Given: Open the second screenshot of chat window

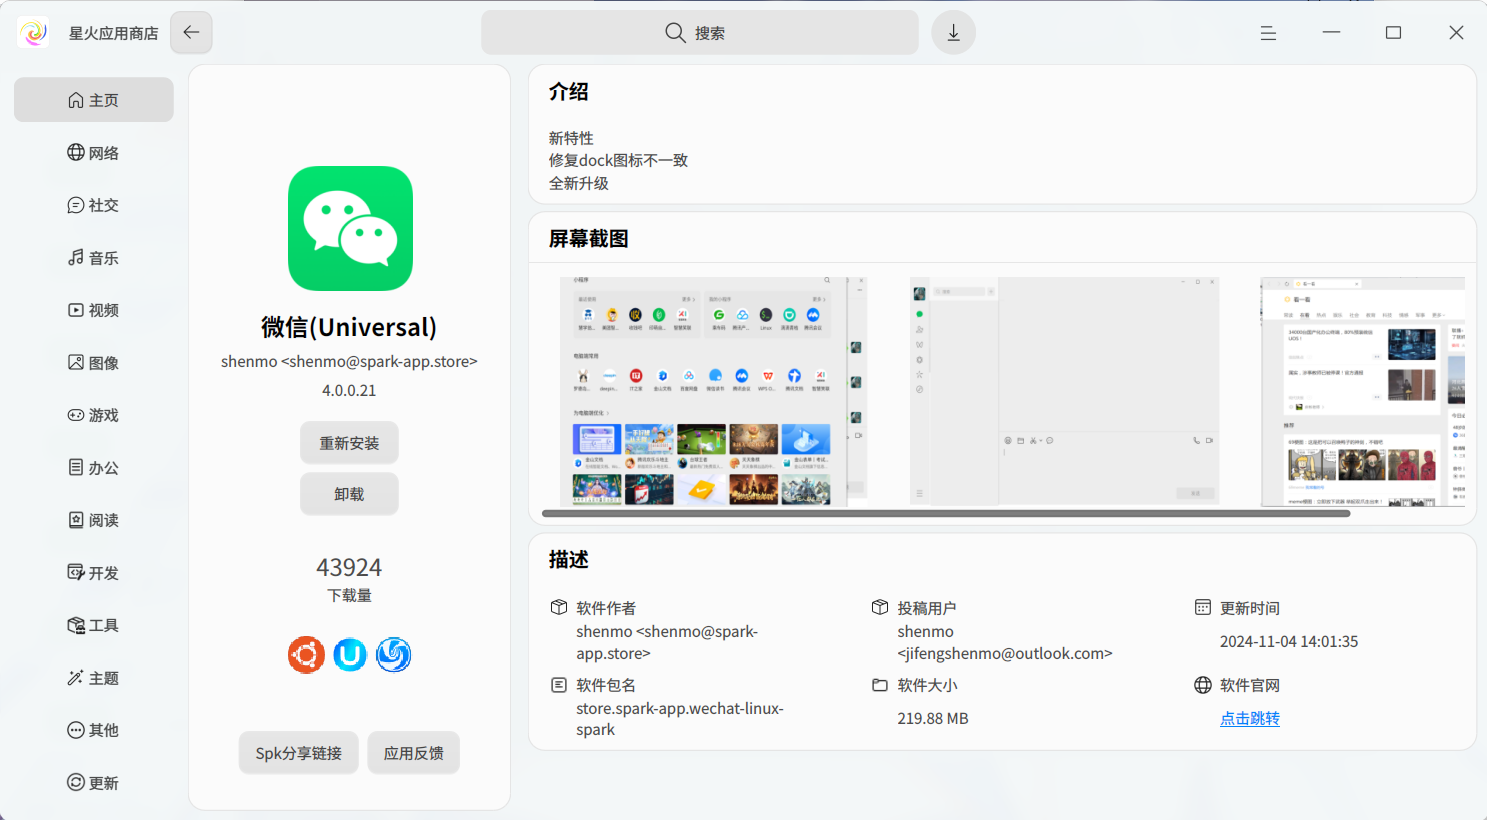Looking at the screenshot, I should [1065, 391].
